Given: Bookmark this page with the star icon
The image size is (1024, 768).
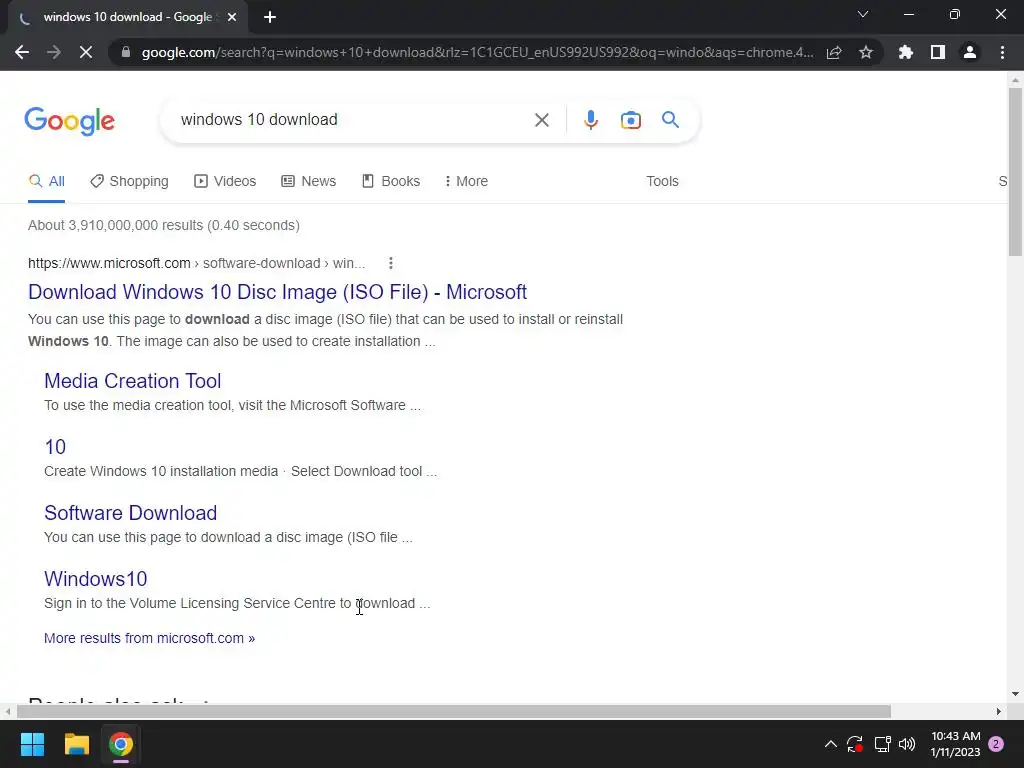Looking at the screenshot, I should pos(866,52).
